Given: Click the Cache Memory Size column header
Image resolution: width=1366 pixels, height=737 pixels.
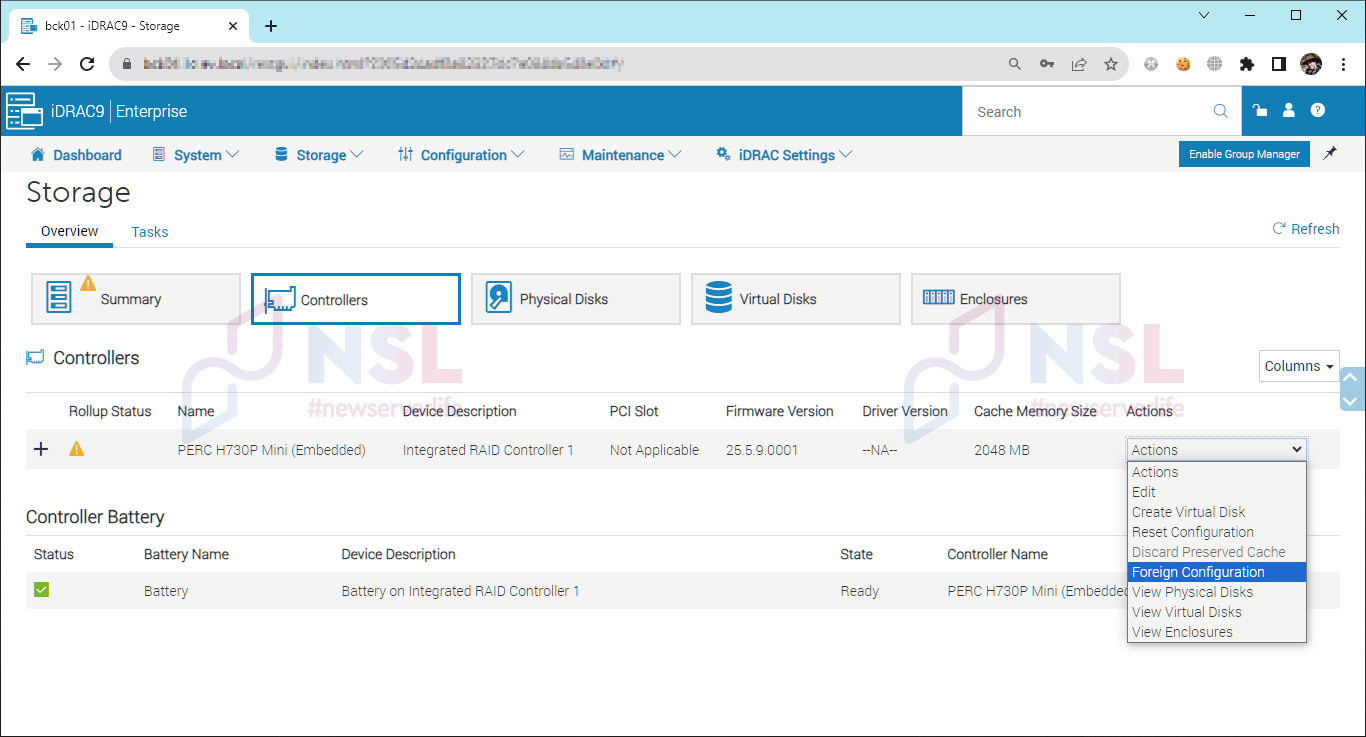Looking at the screenshot, I should 1035,411.
